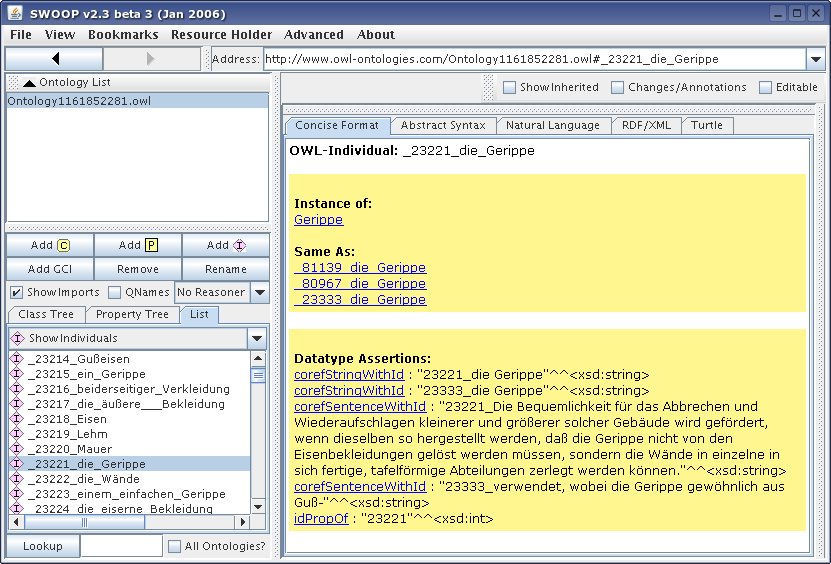Click the Add Class button

[50, 245]
